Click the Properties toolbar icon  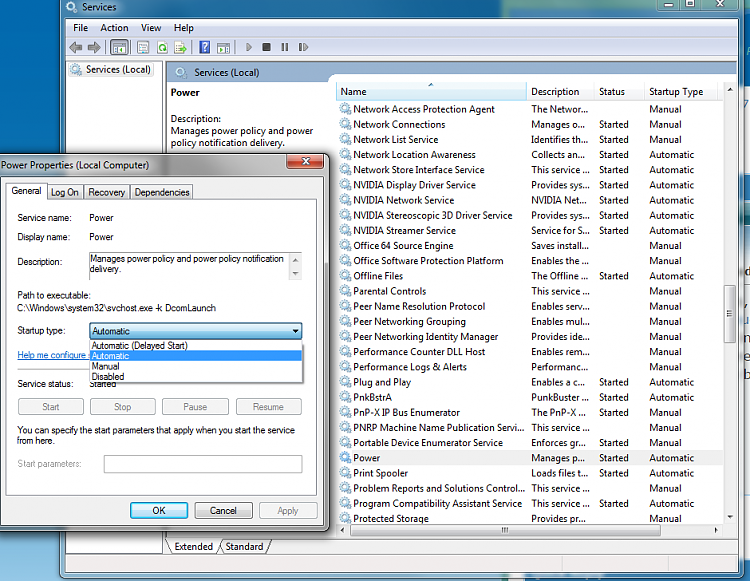coord(143,47)
